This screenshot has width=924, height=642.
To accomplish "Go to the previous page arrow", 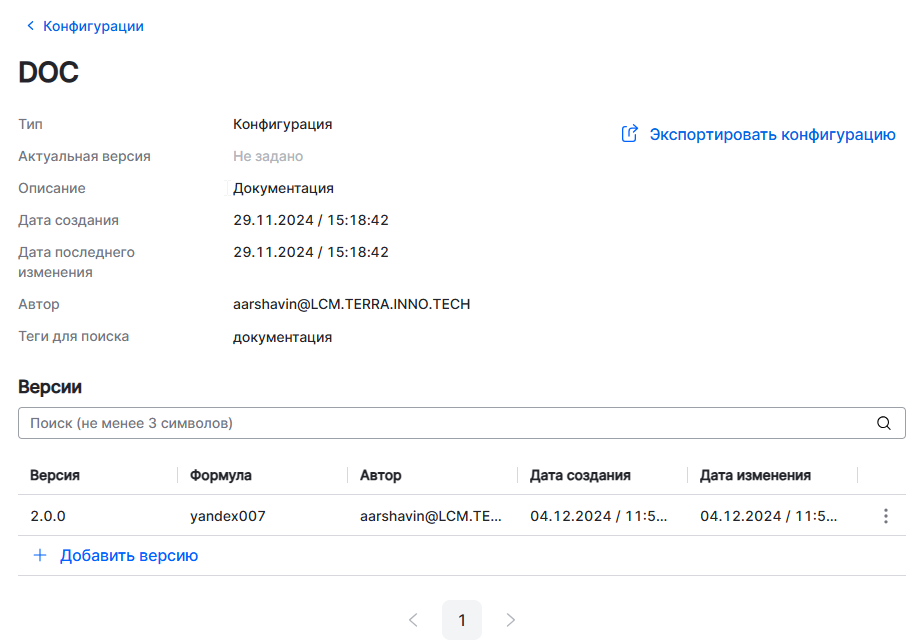I will click(x=413, y=620).
